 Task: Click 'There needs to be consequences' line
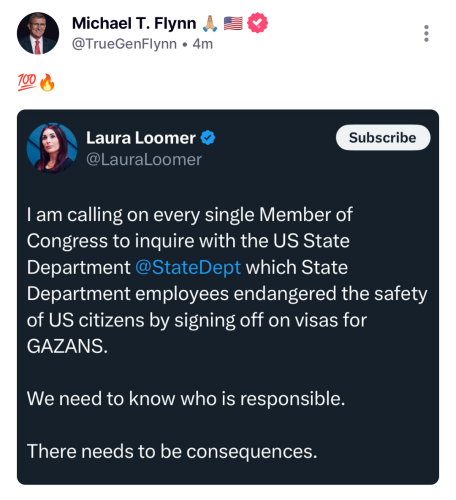click(x=172, y=451)
